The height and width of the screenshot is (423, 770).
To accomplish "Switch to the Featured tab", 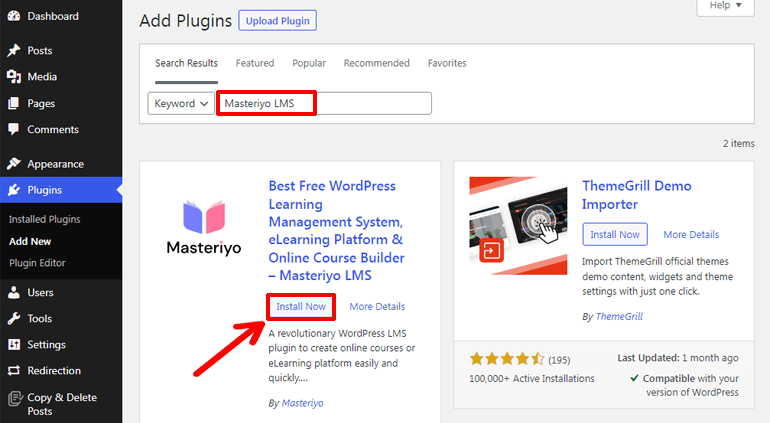I will [254, 63].
